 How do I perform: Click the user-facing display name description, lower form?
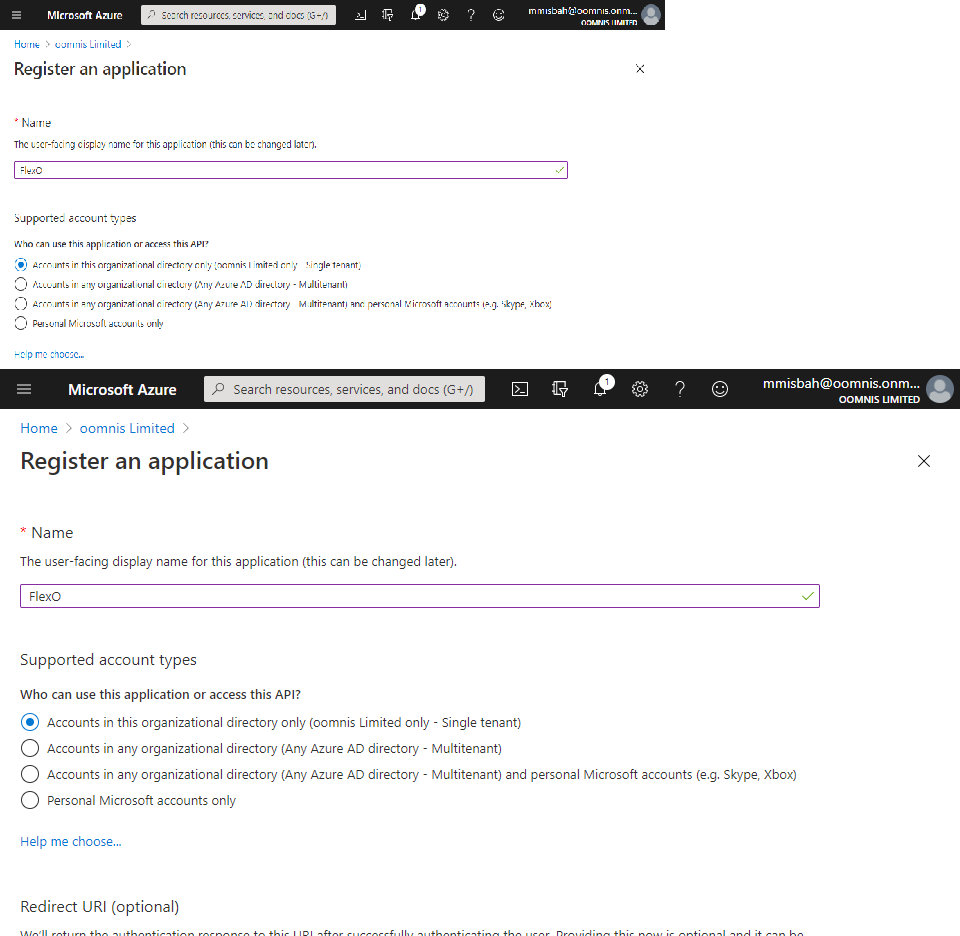pos(238,561)
